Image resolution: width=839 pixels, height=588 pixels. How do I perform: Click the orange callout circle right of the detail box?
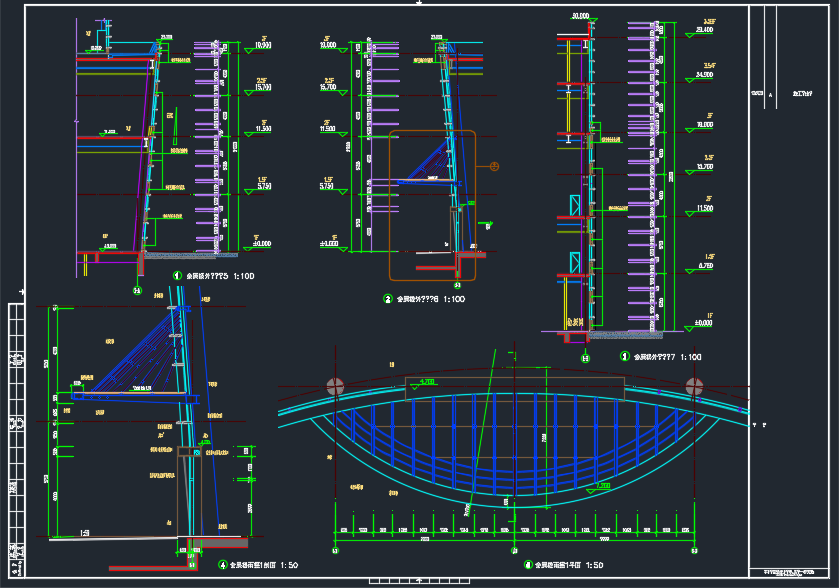coord(492,167)
